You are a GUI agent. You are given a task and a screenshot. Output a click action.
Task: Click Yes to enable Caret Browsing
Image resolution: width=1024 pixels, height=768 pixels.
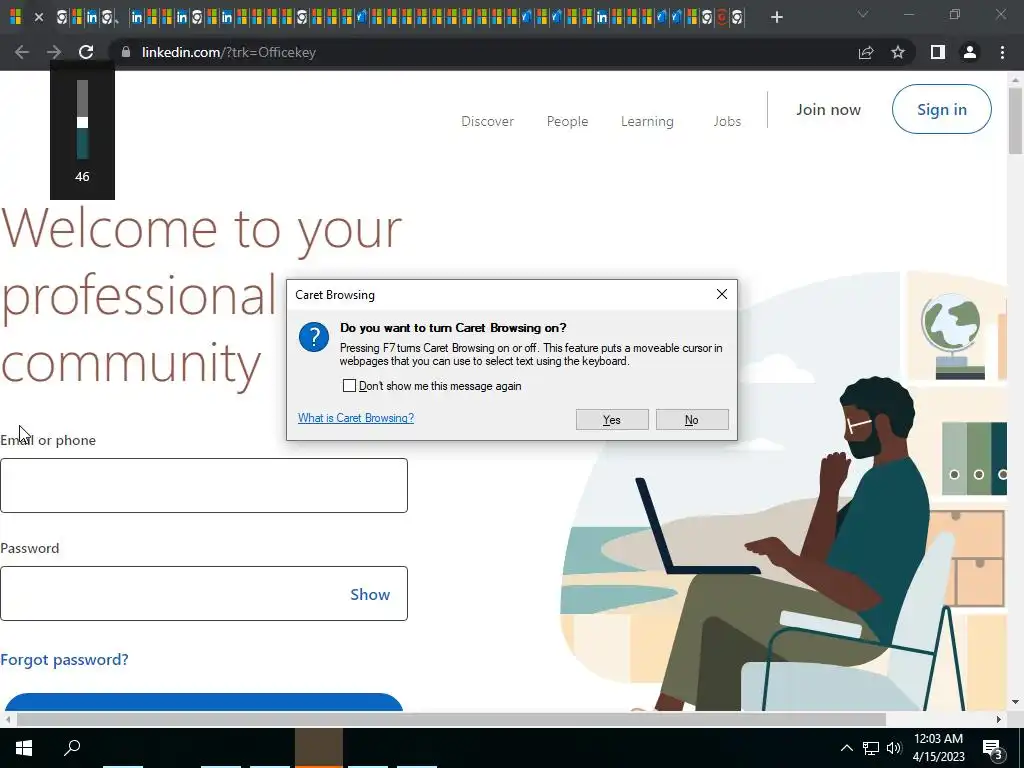point(612,420)
